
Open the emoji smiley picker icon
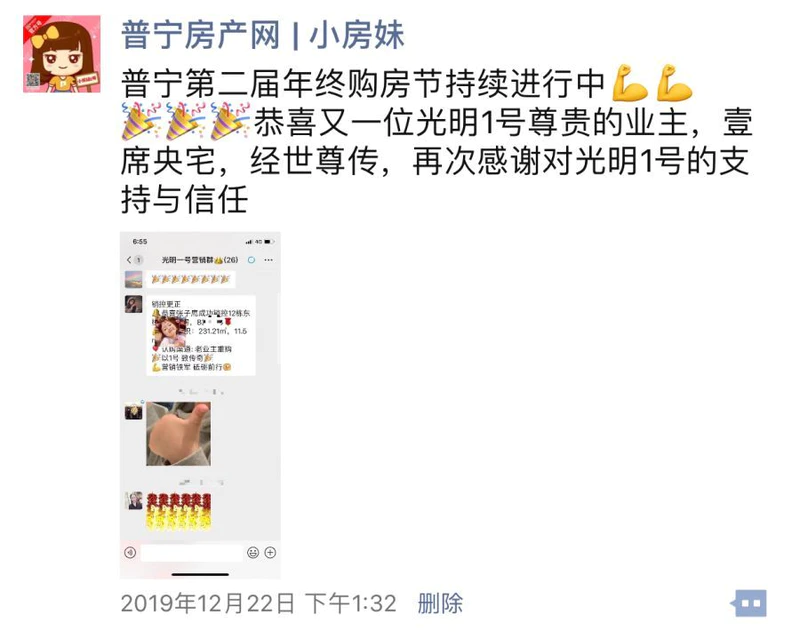click(x=253, y=552)
